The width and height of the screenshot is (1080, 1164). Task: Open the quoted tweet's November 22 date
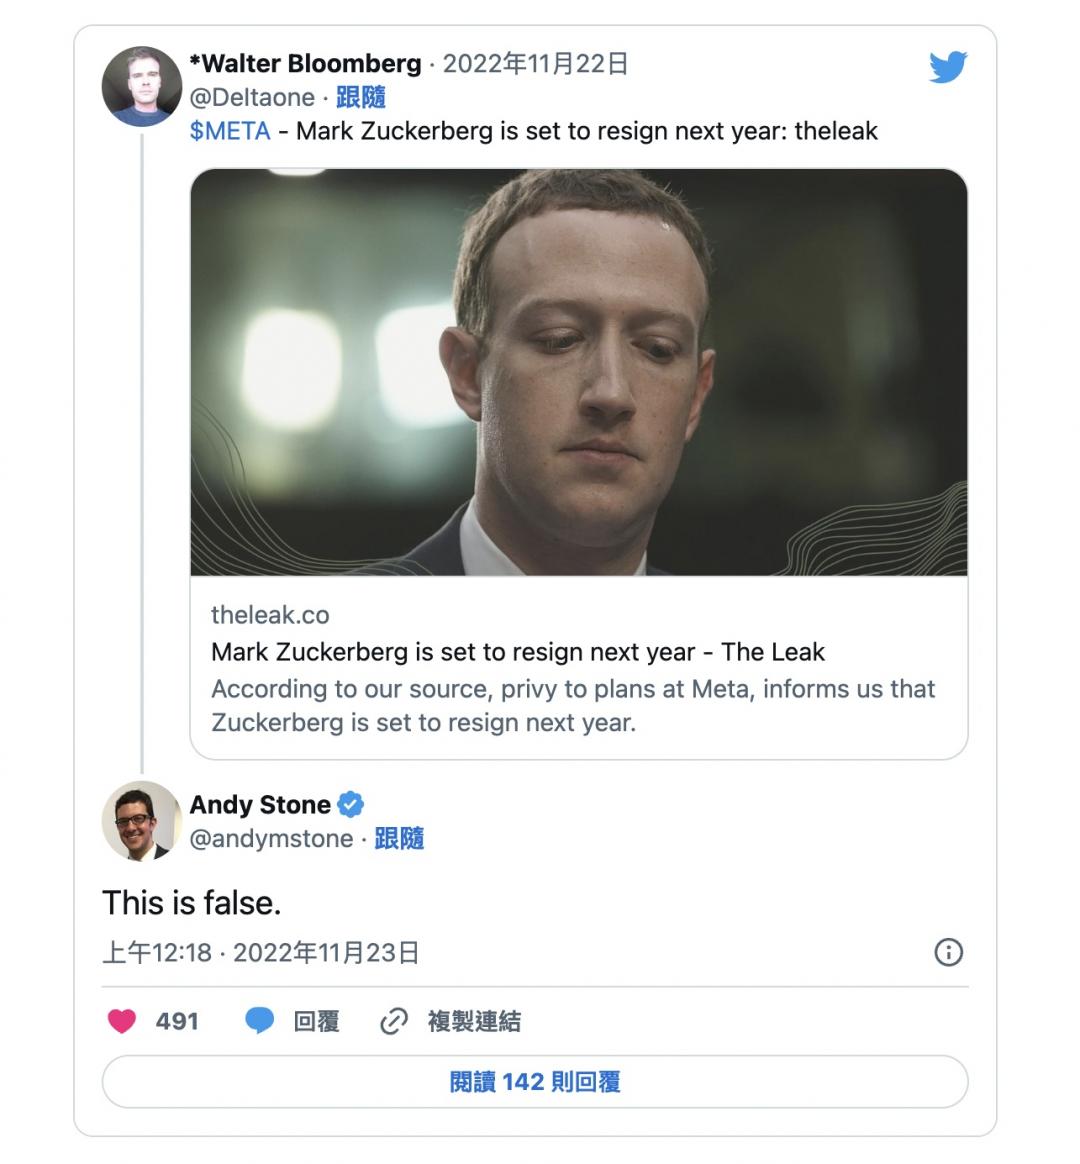[x=535, y=64]
